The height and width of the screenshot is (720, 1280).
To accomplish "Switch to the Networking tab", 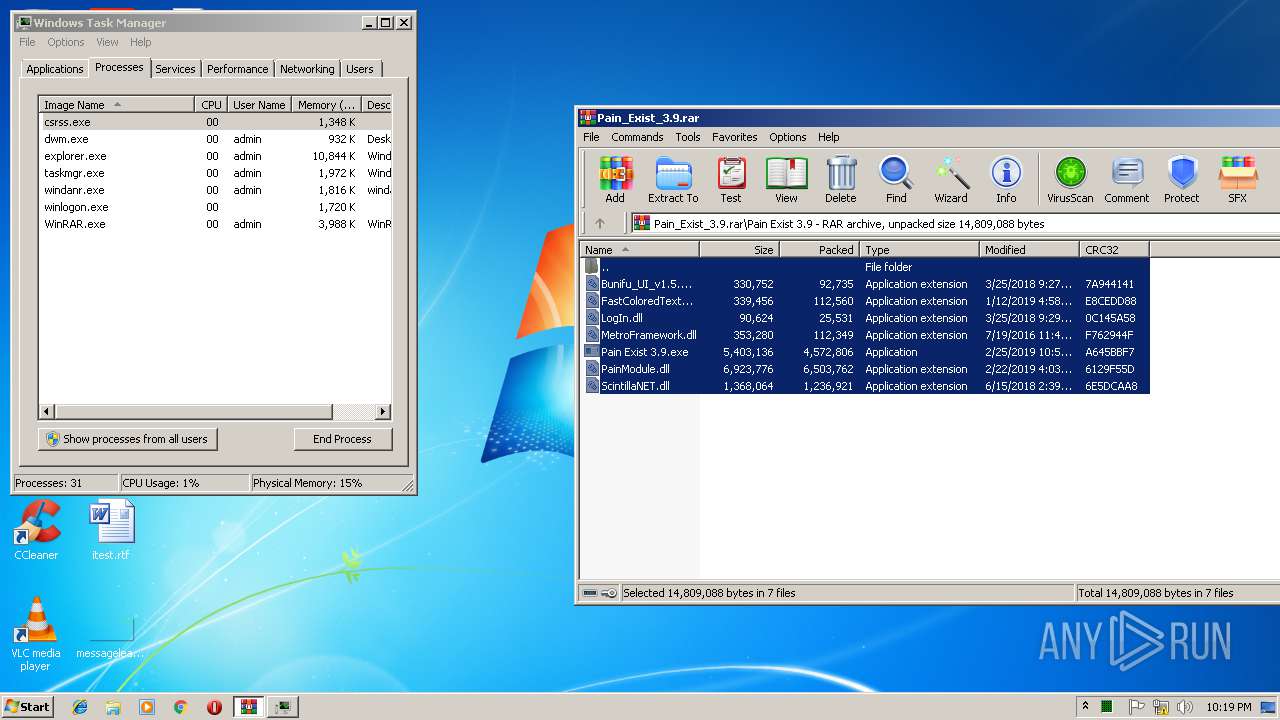I will [307, 69].
